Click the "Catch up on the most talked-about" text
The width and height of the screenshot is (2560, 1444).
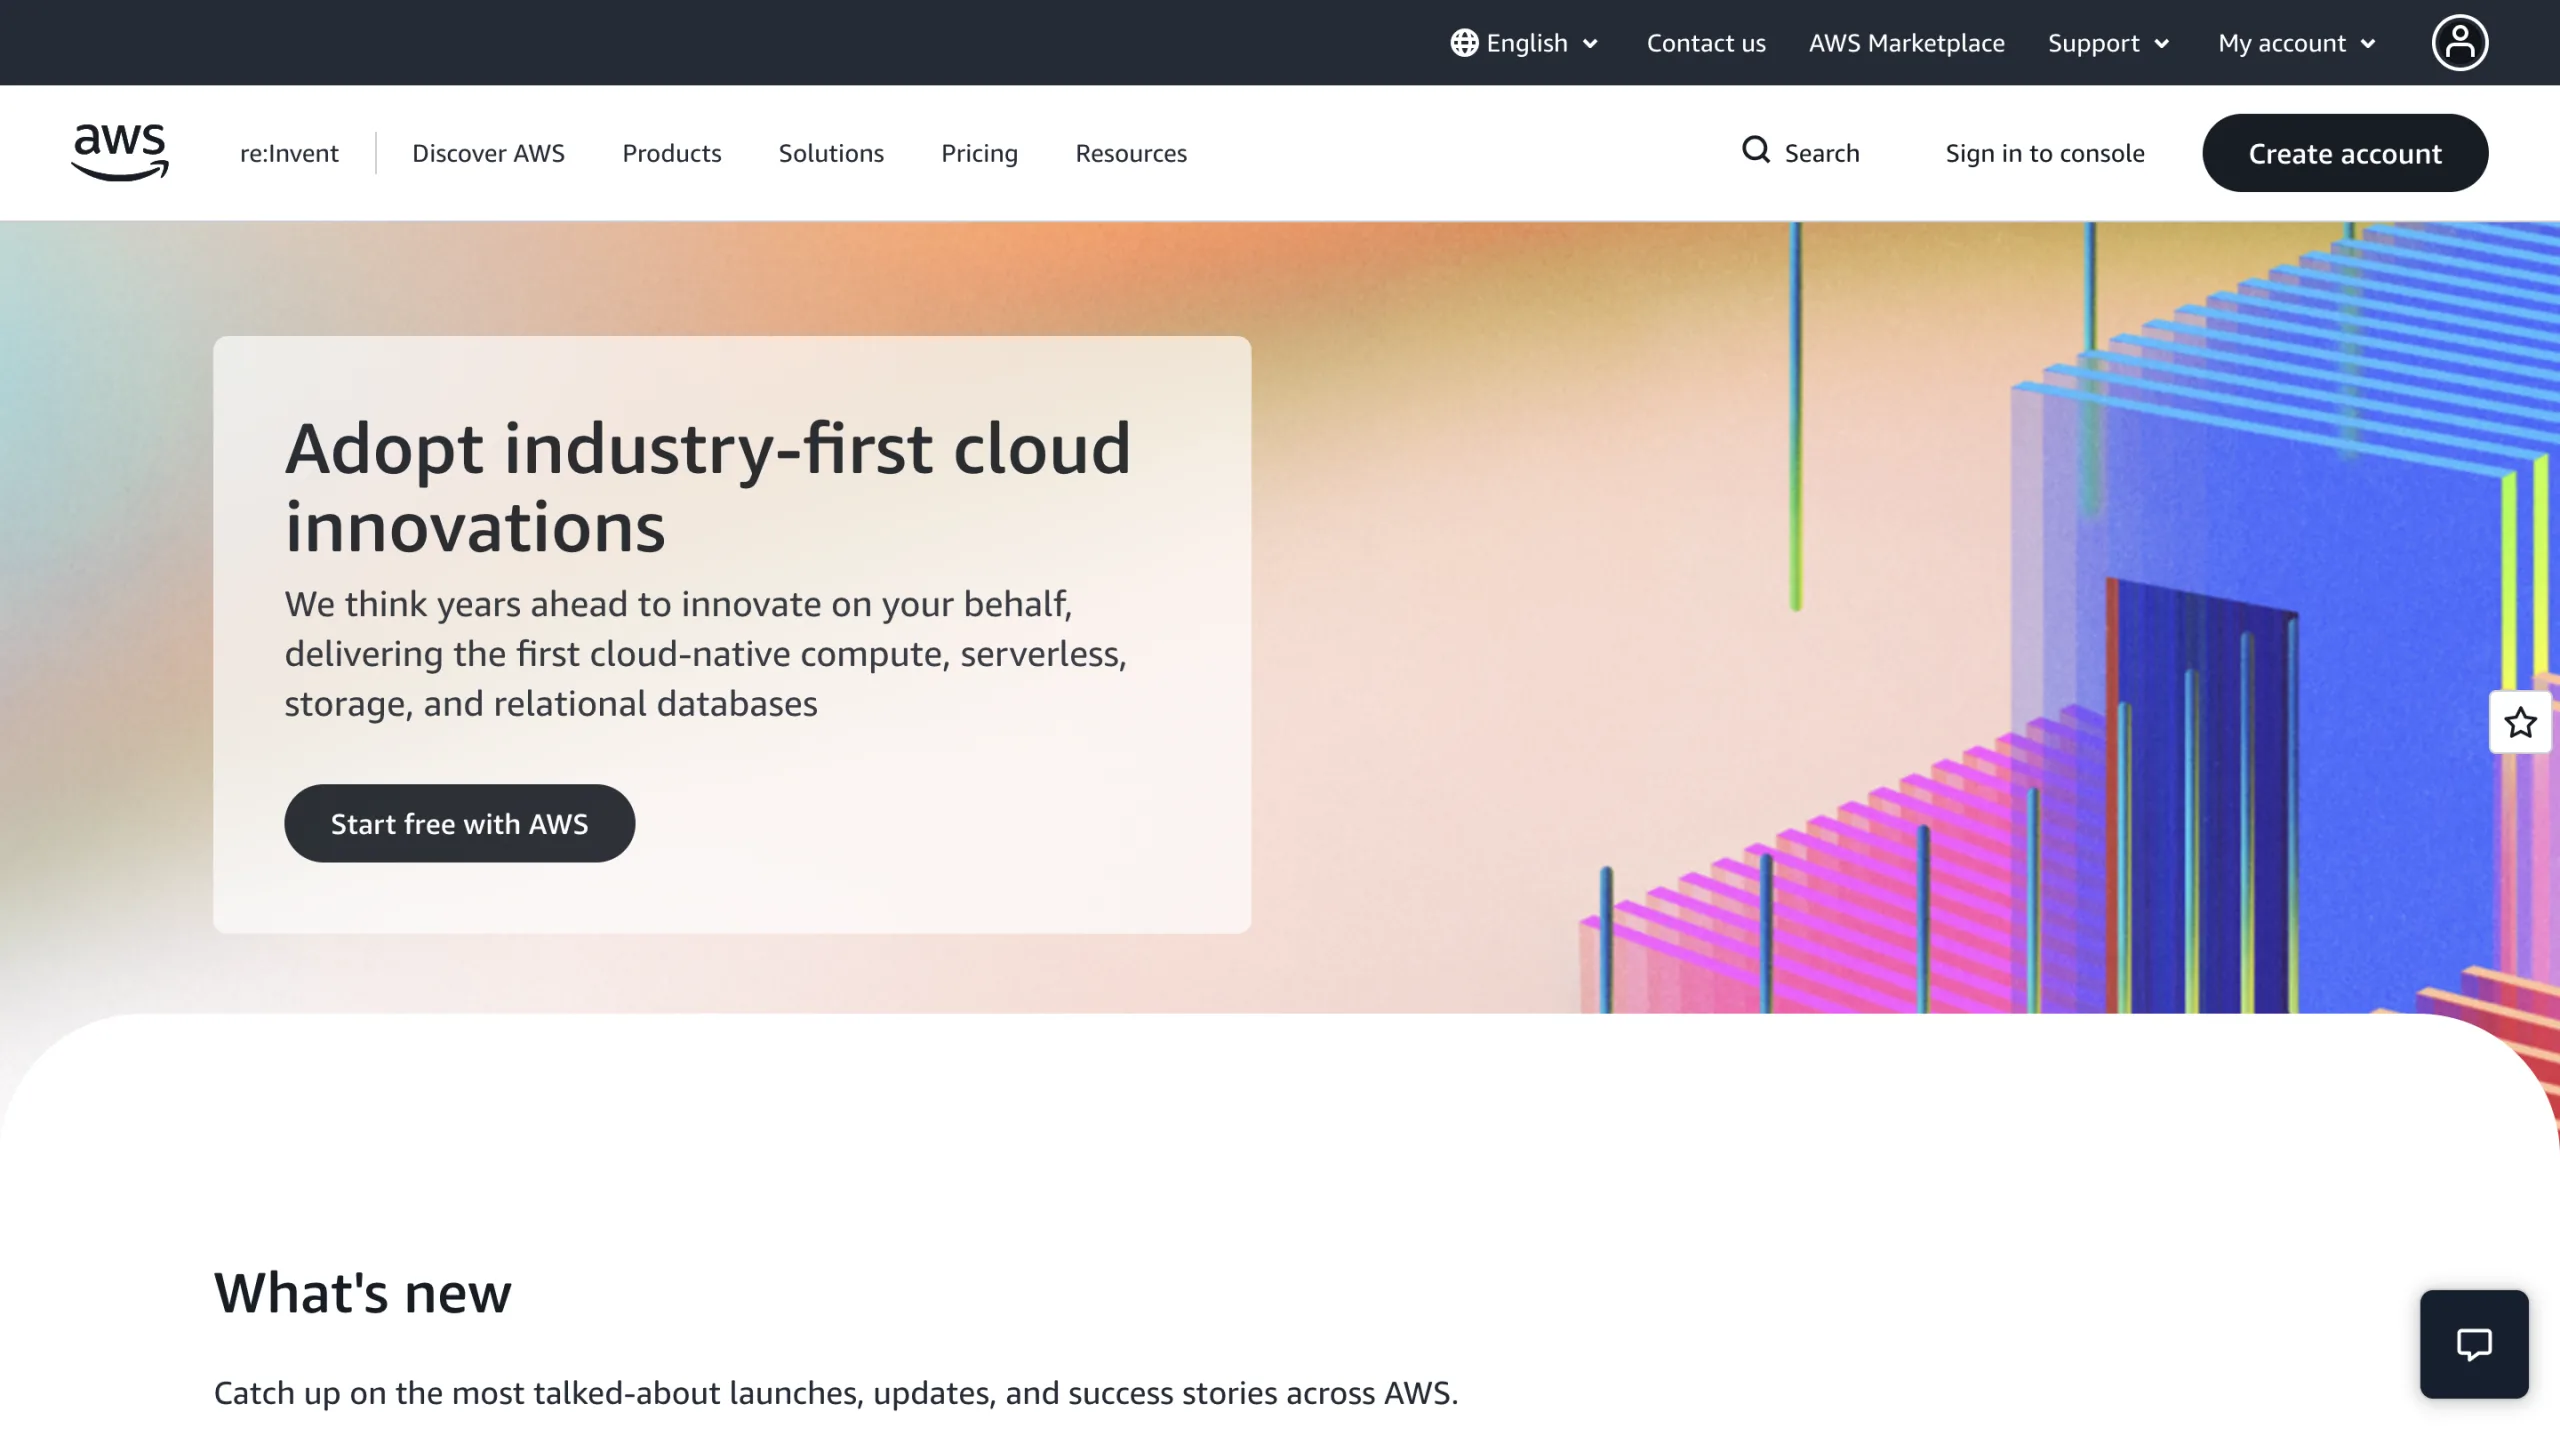836,1393
